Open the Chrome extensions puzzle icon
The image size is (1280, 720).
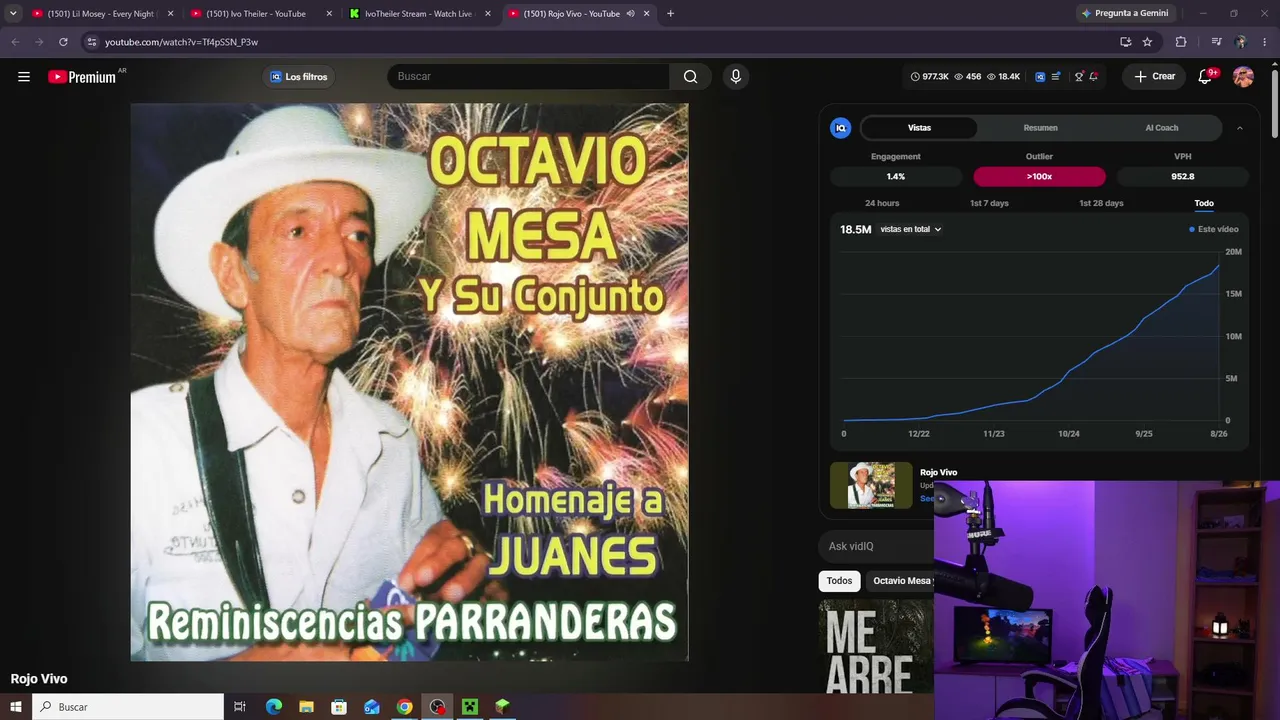pos(1181,42)
